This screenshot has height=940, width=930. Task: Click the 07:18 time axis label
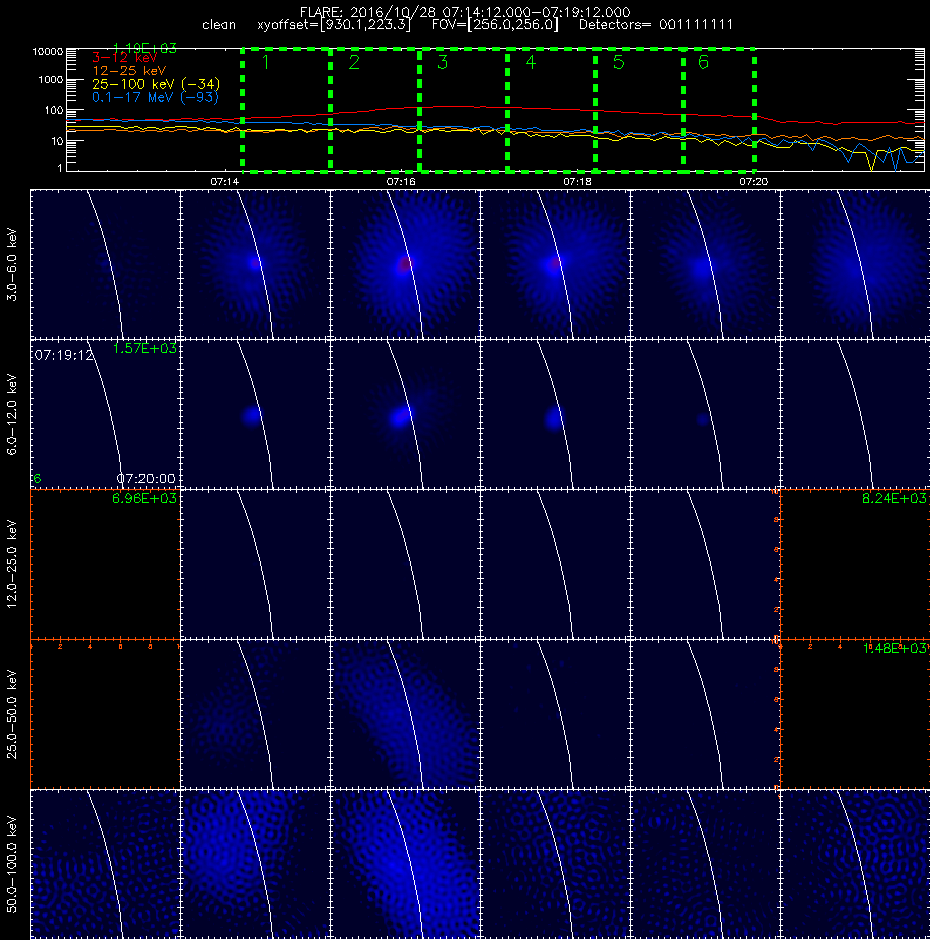[x=577, y=181]
